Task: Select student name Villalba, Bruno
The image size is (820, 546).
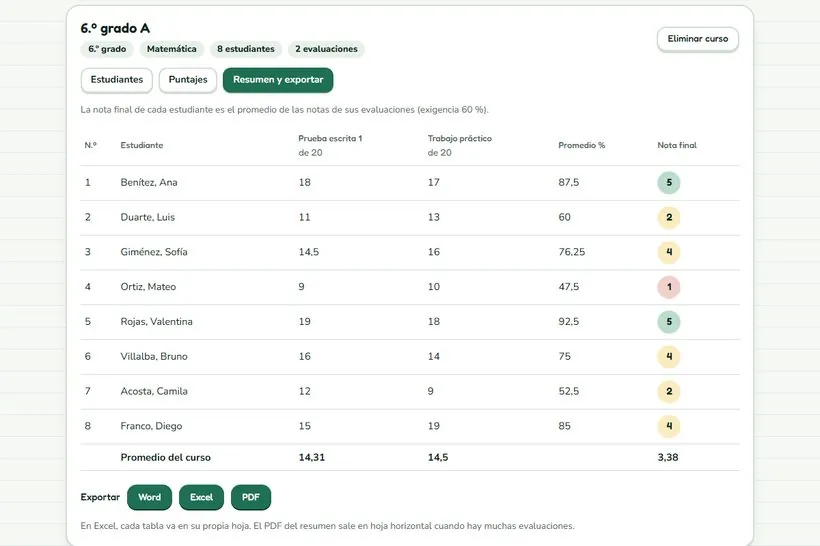Action: [x=154, y=357]
